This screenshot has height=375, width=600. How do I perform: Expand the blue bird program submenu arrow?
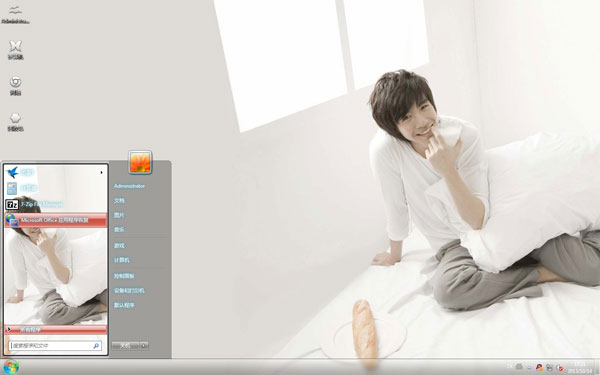pos(101,173)
